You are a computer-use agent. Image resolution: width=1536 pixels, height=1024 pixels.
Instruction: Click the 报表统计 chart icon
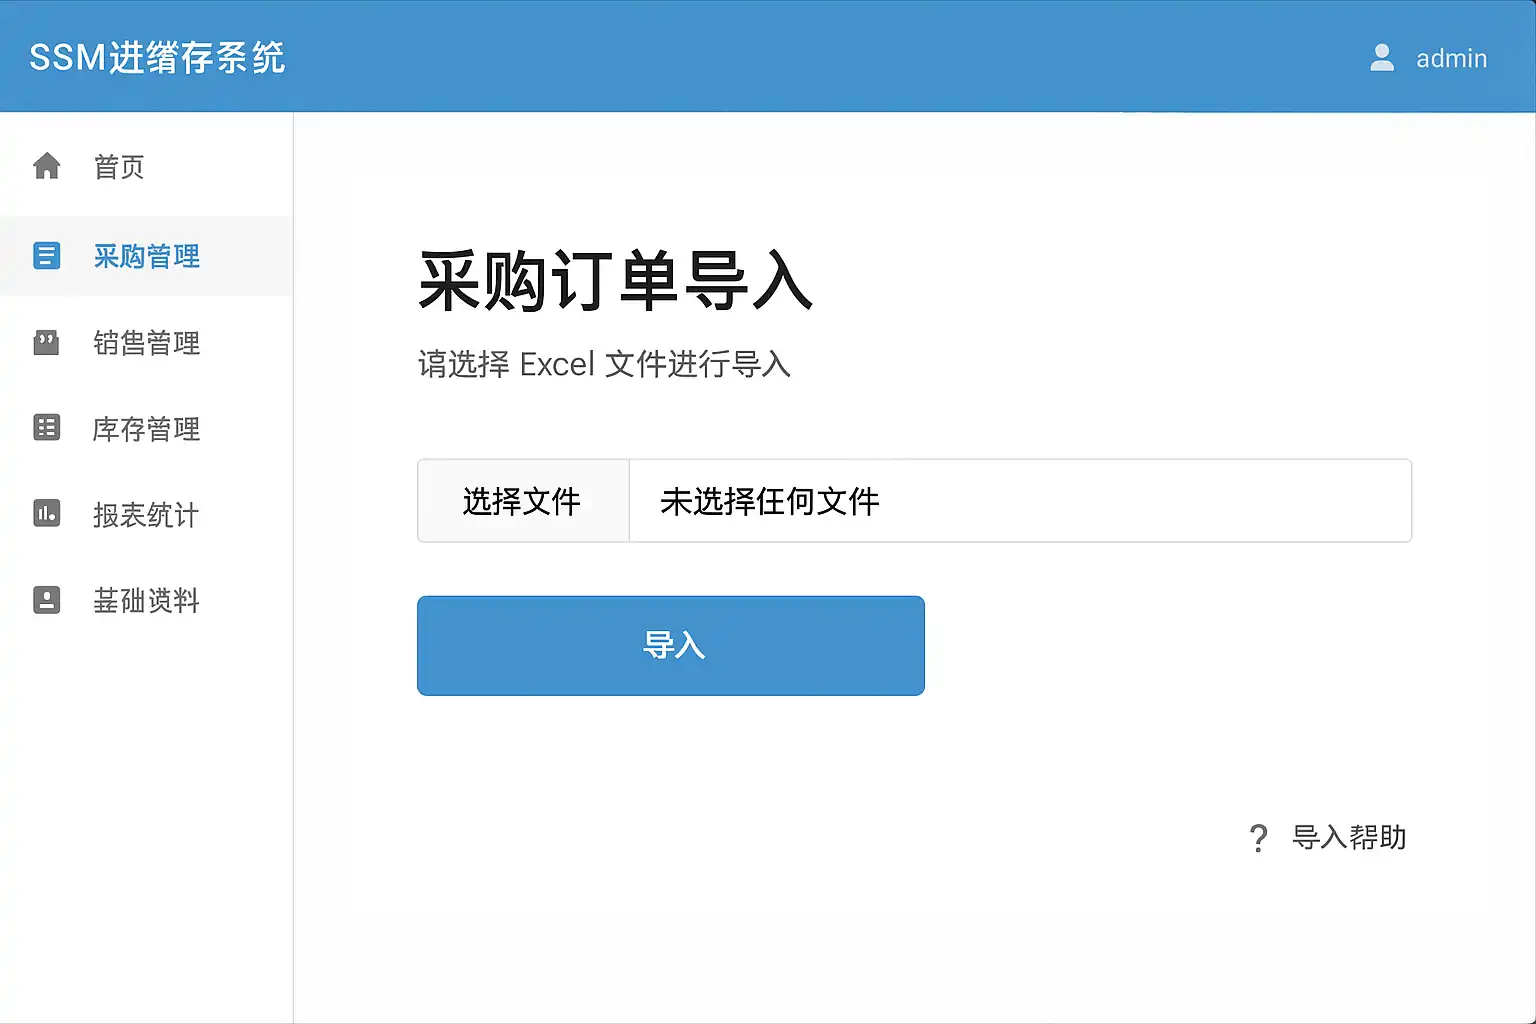[x=47, y=514]
